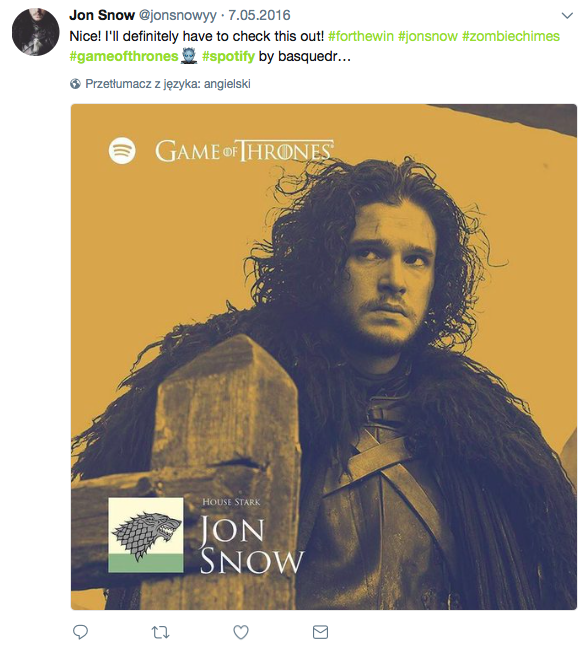Click the reply speech bubble icon
Screen dimensions: 580x648
click(x=80, y=632)
